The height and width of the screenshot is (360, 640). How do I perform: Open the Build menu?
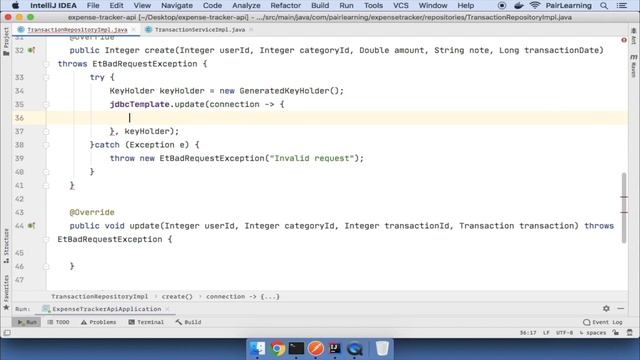coord(320,6)
